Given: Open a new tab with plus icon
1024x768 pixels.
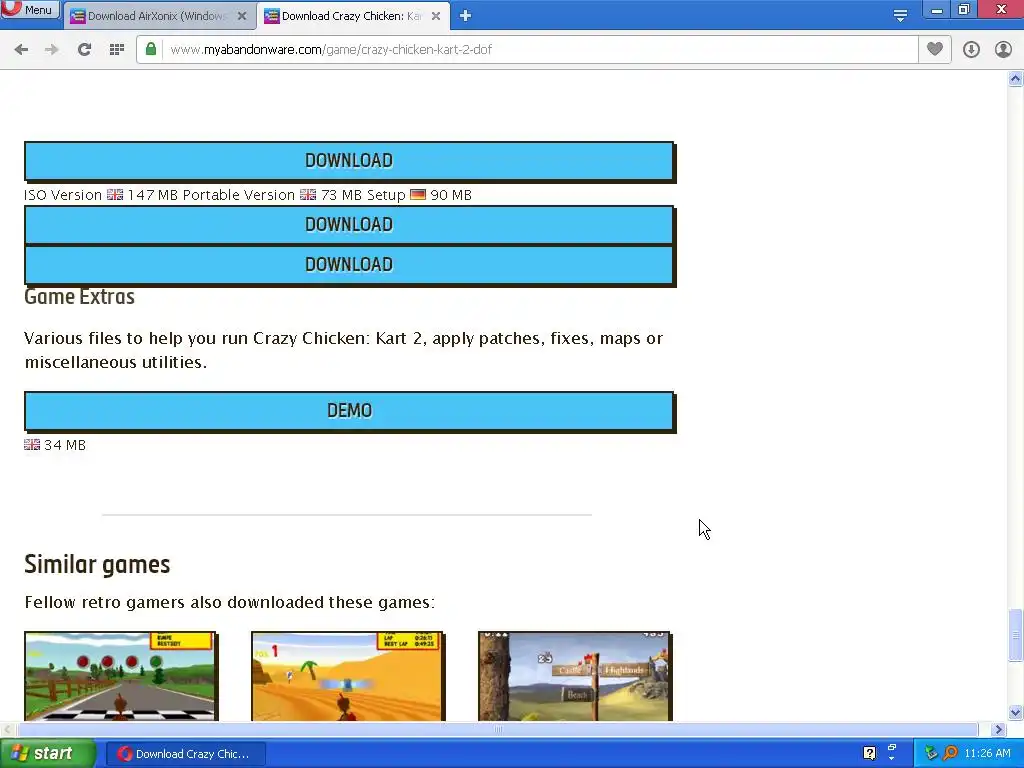Looking at the screenshot, I should tap(465, 16).
